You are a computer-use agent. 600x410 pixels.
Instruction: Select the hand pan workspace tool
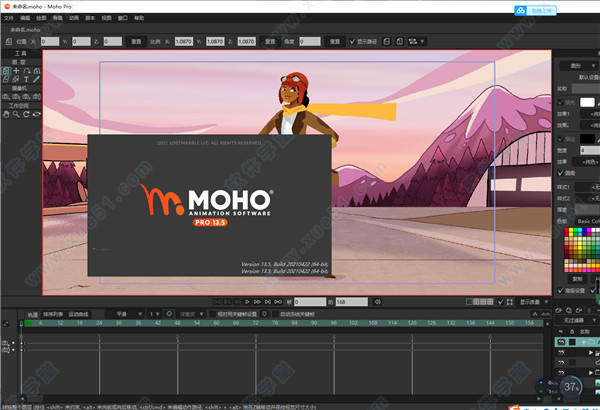[6, 113]
